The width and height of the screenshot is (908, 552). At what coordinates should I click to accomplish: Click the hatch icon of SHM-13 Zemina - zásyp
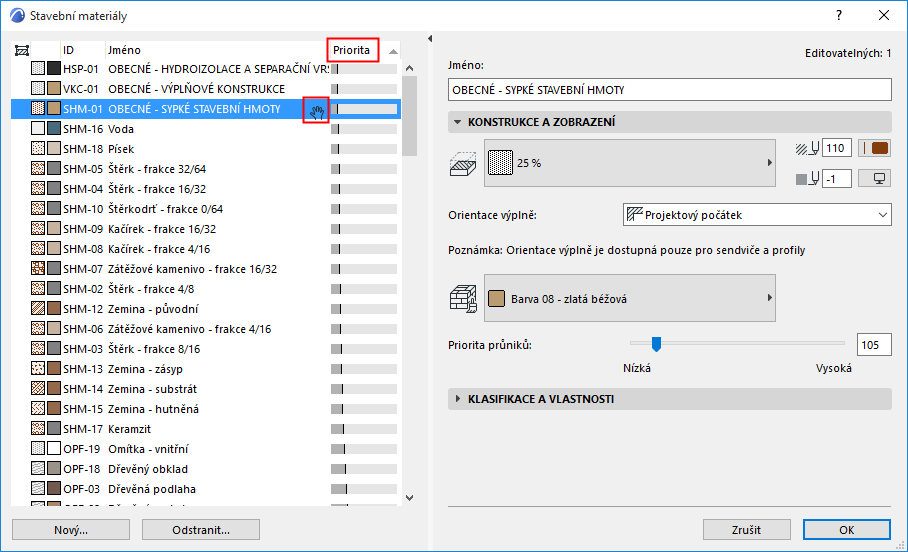38,369
